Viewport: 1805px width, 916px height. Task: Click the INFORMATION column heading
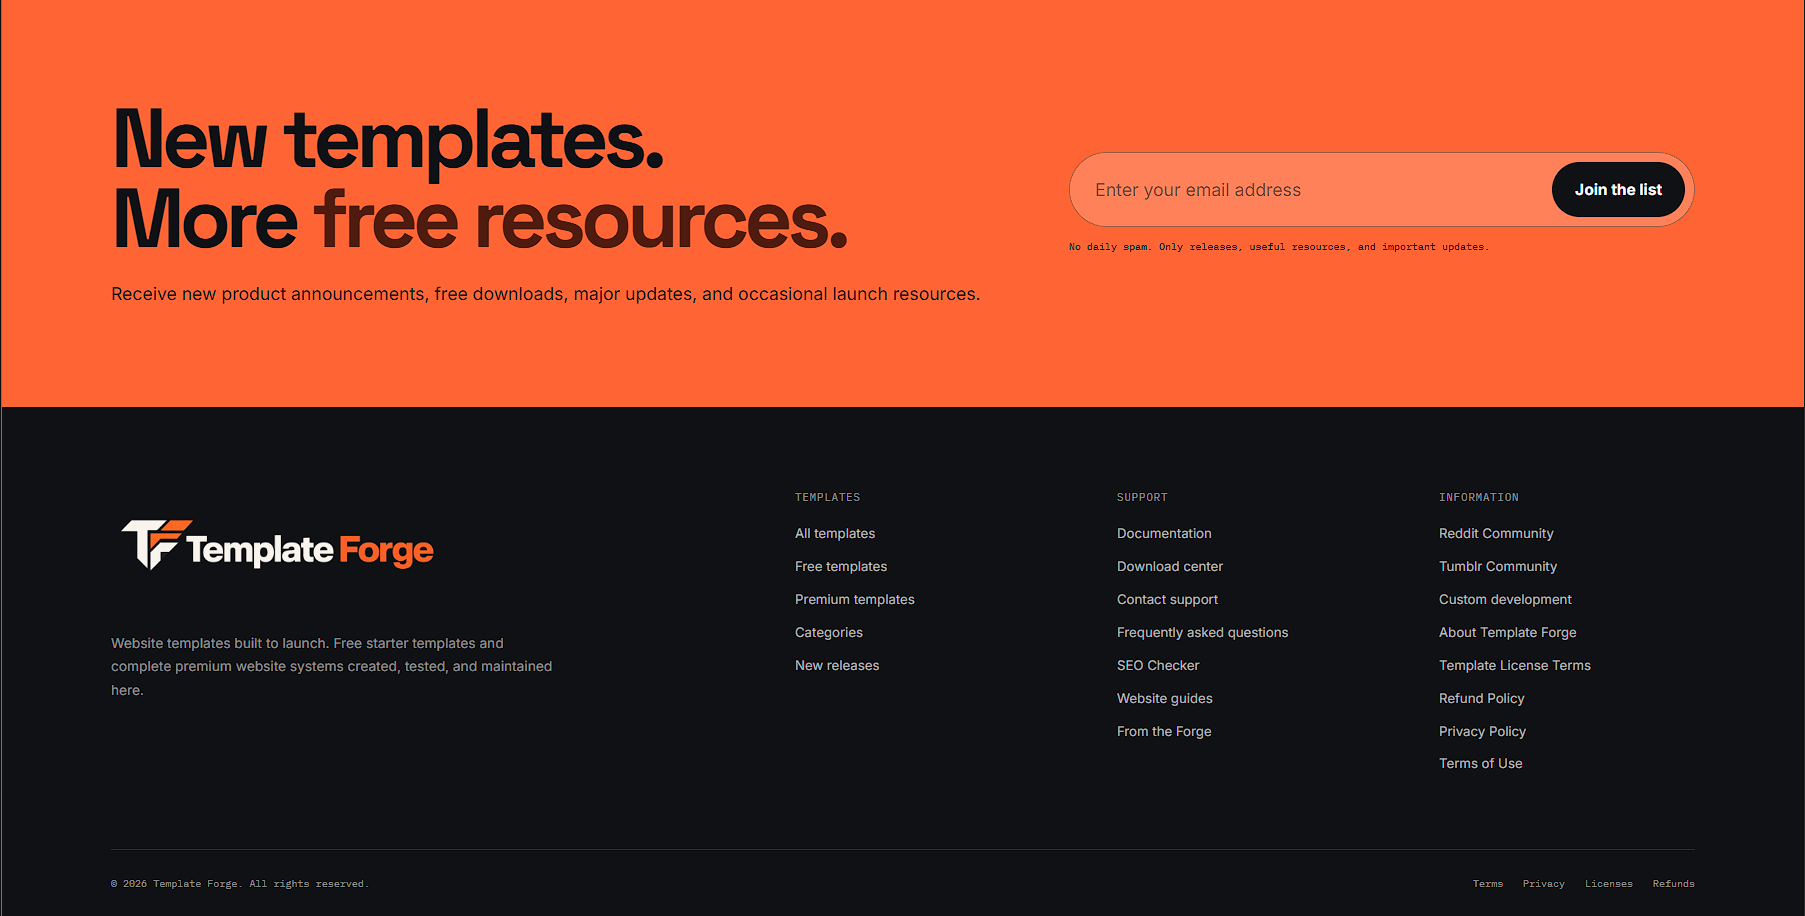1479,497
